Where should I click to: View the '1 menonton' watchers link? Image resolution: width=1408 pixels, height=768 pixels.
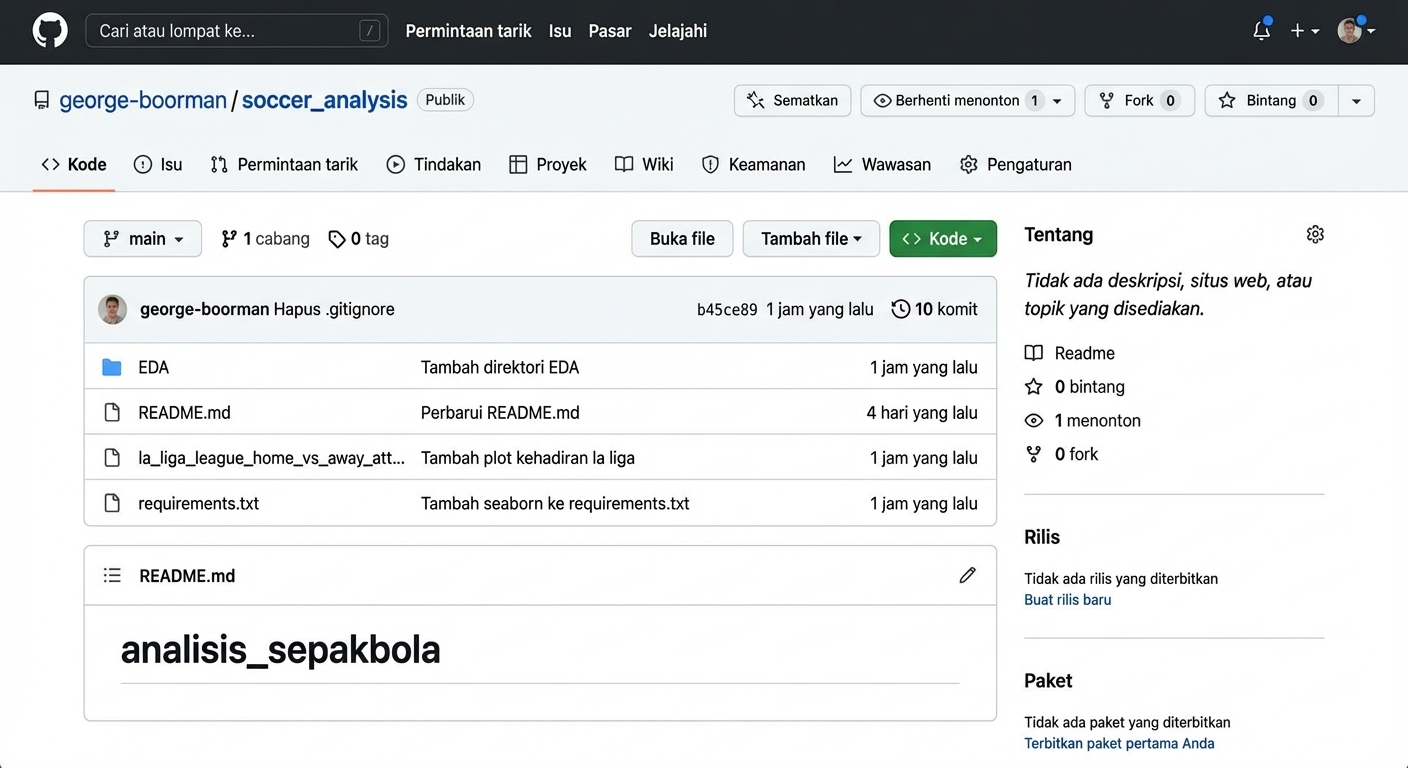click(1083, 421)
